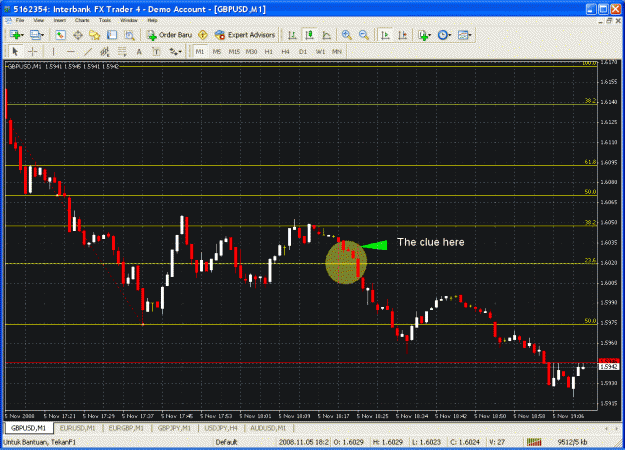Click the Default profile in status bar
The width and height of the screenshot is (625, 450).
point(226,442)
